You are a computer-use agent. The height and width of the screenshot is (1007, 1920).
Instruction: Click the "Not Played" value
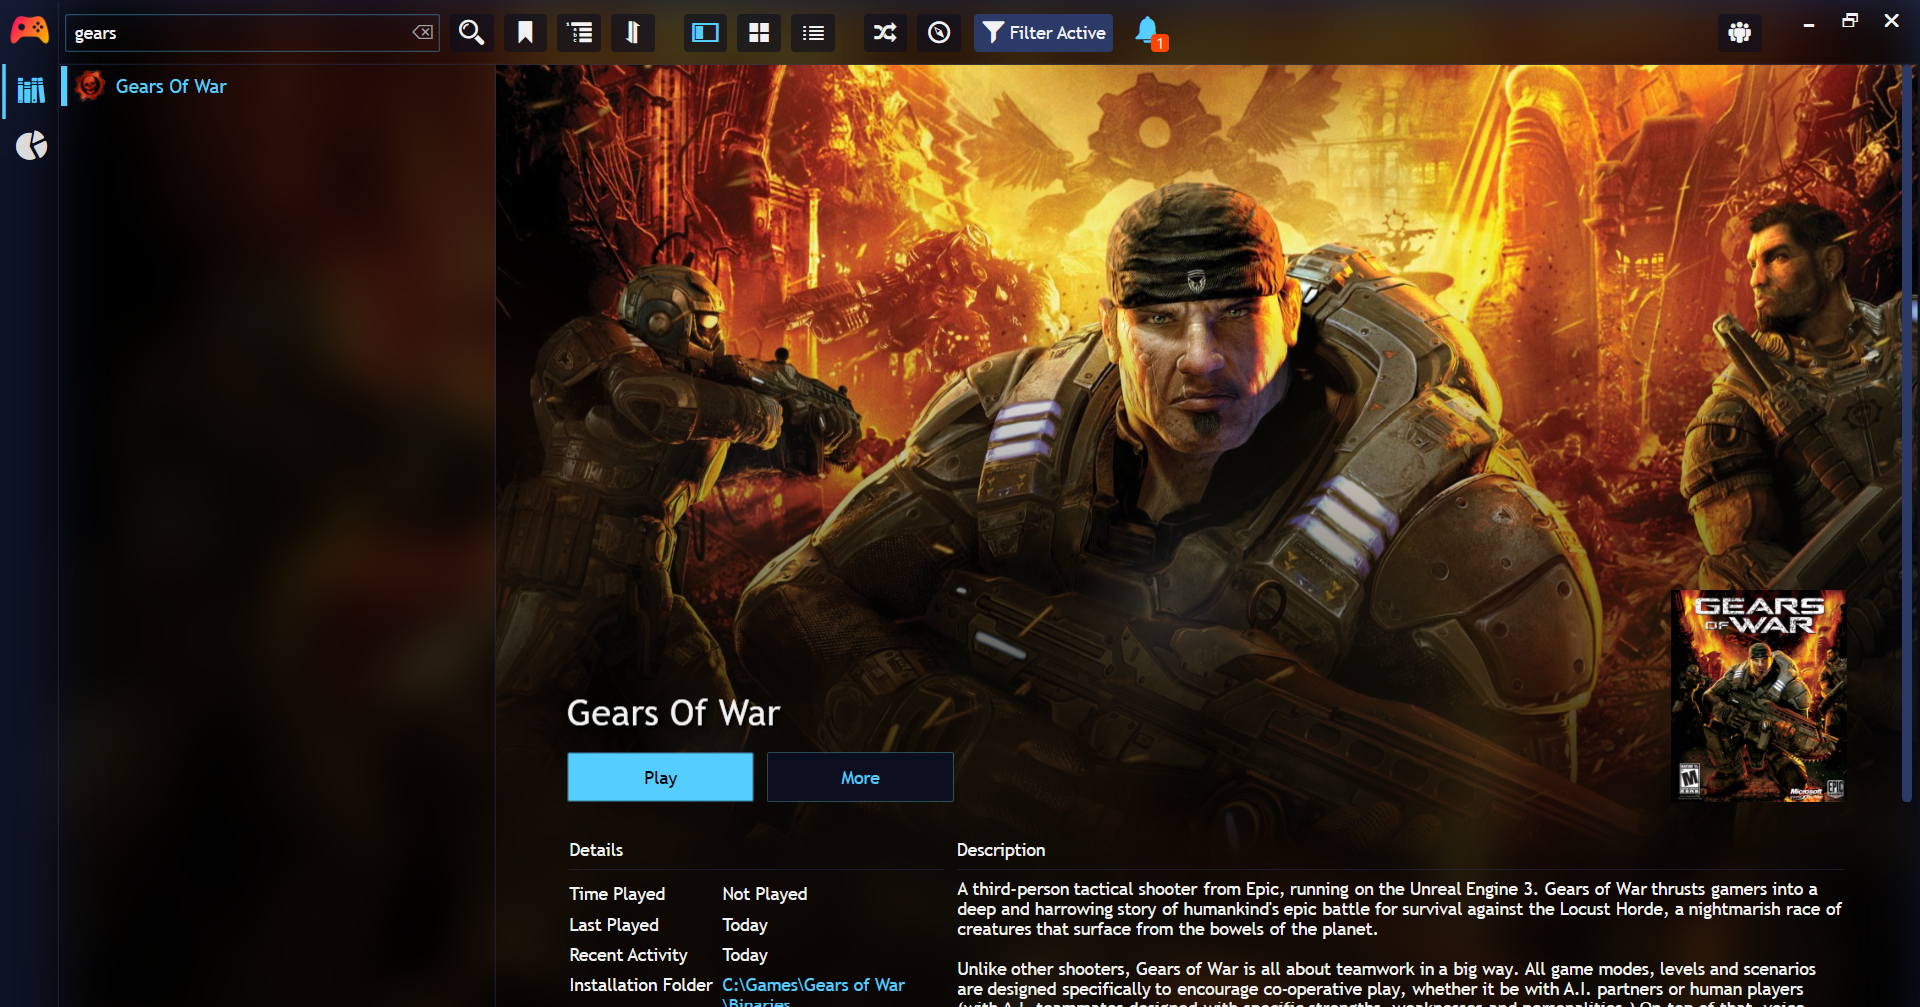pos(765,894)
